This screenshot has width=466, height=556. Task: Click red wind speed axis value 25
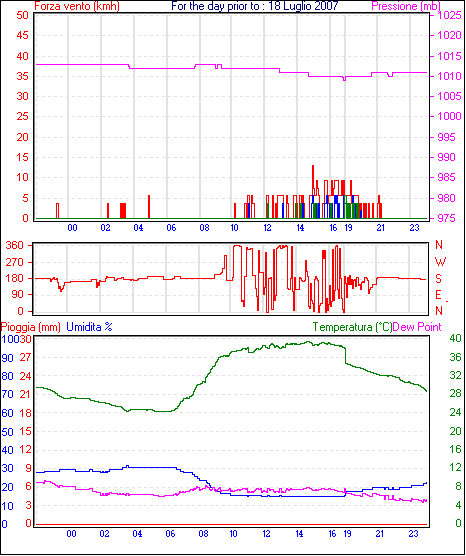(x=22, y=117)
